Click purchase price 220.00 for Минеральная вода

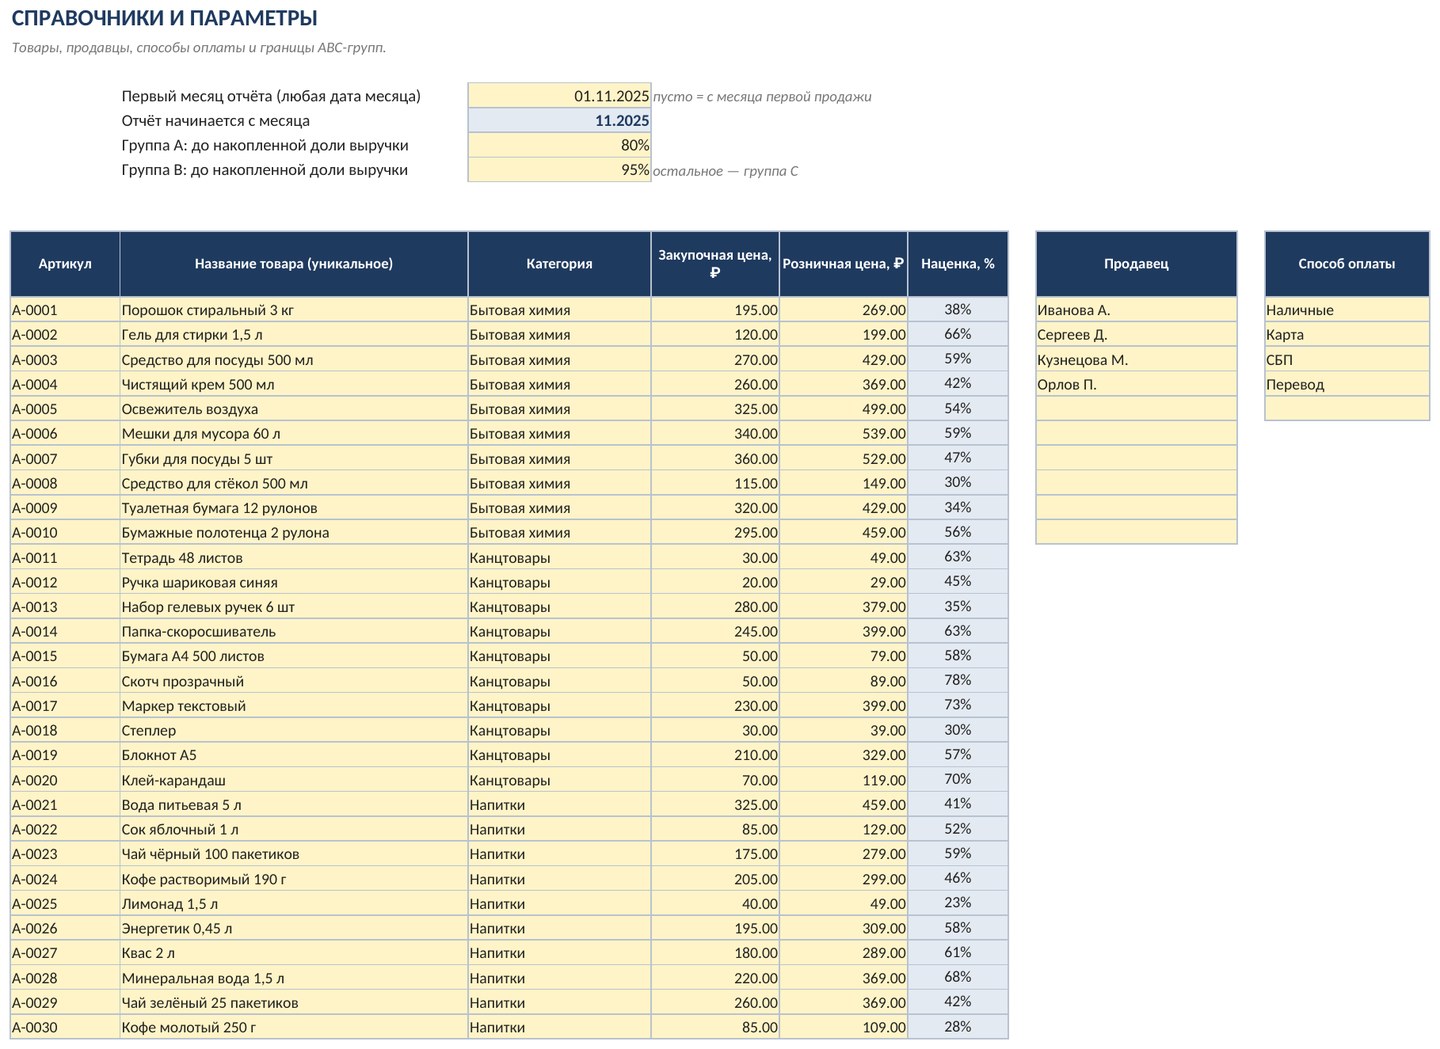click(715, 978)
